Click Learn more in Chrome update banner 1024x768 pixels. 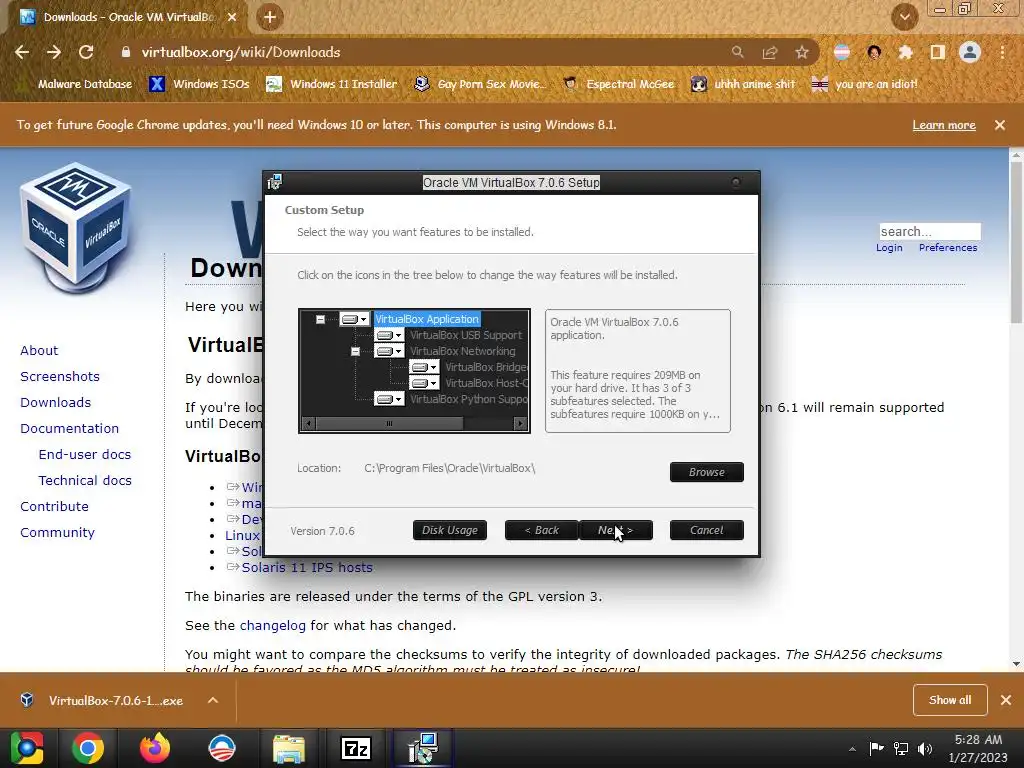tap(944, 125)
